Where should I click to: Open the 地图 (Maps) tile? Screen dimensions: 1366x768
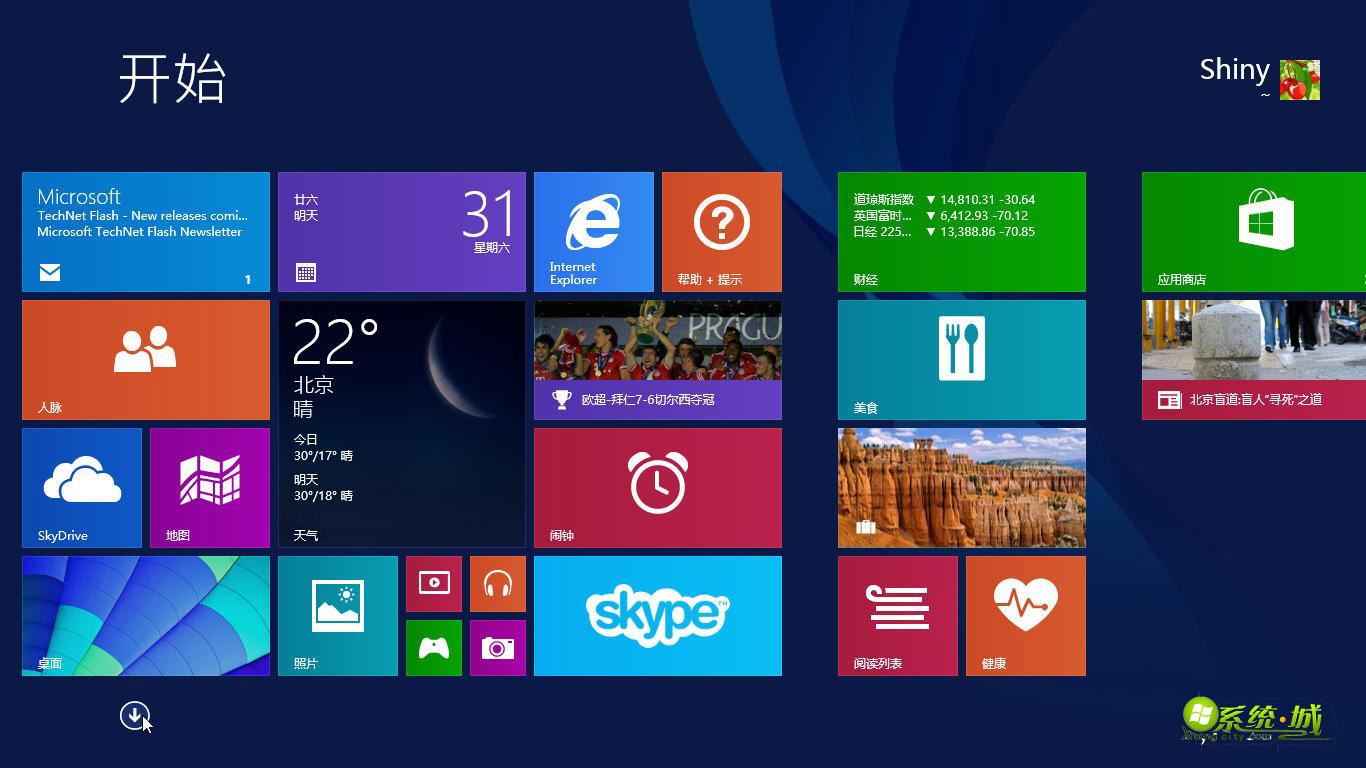click(209, 487)
